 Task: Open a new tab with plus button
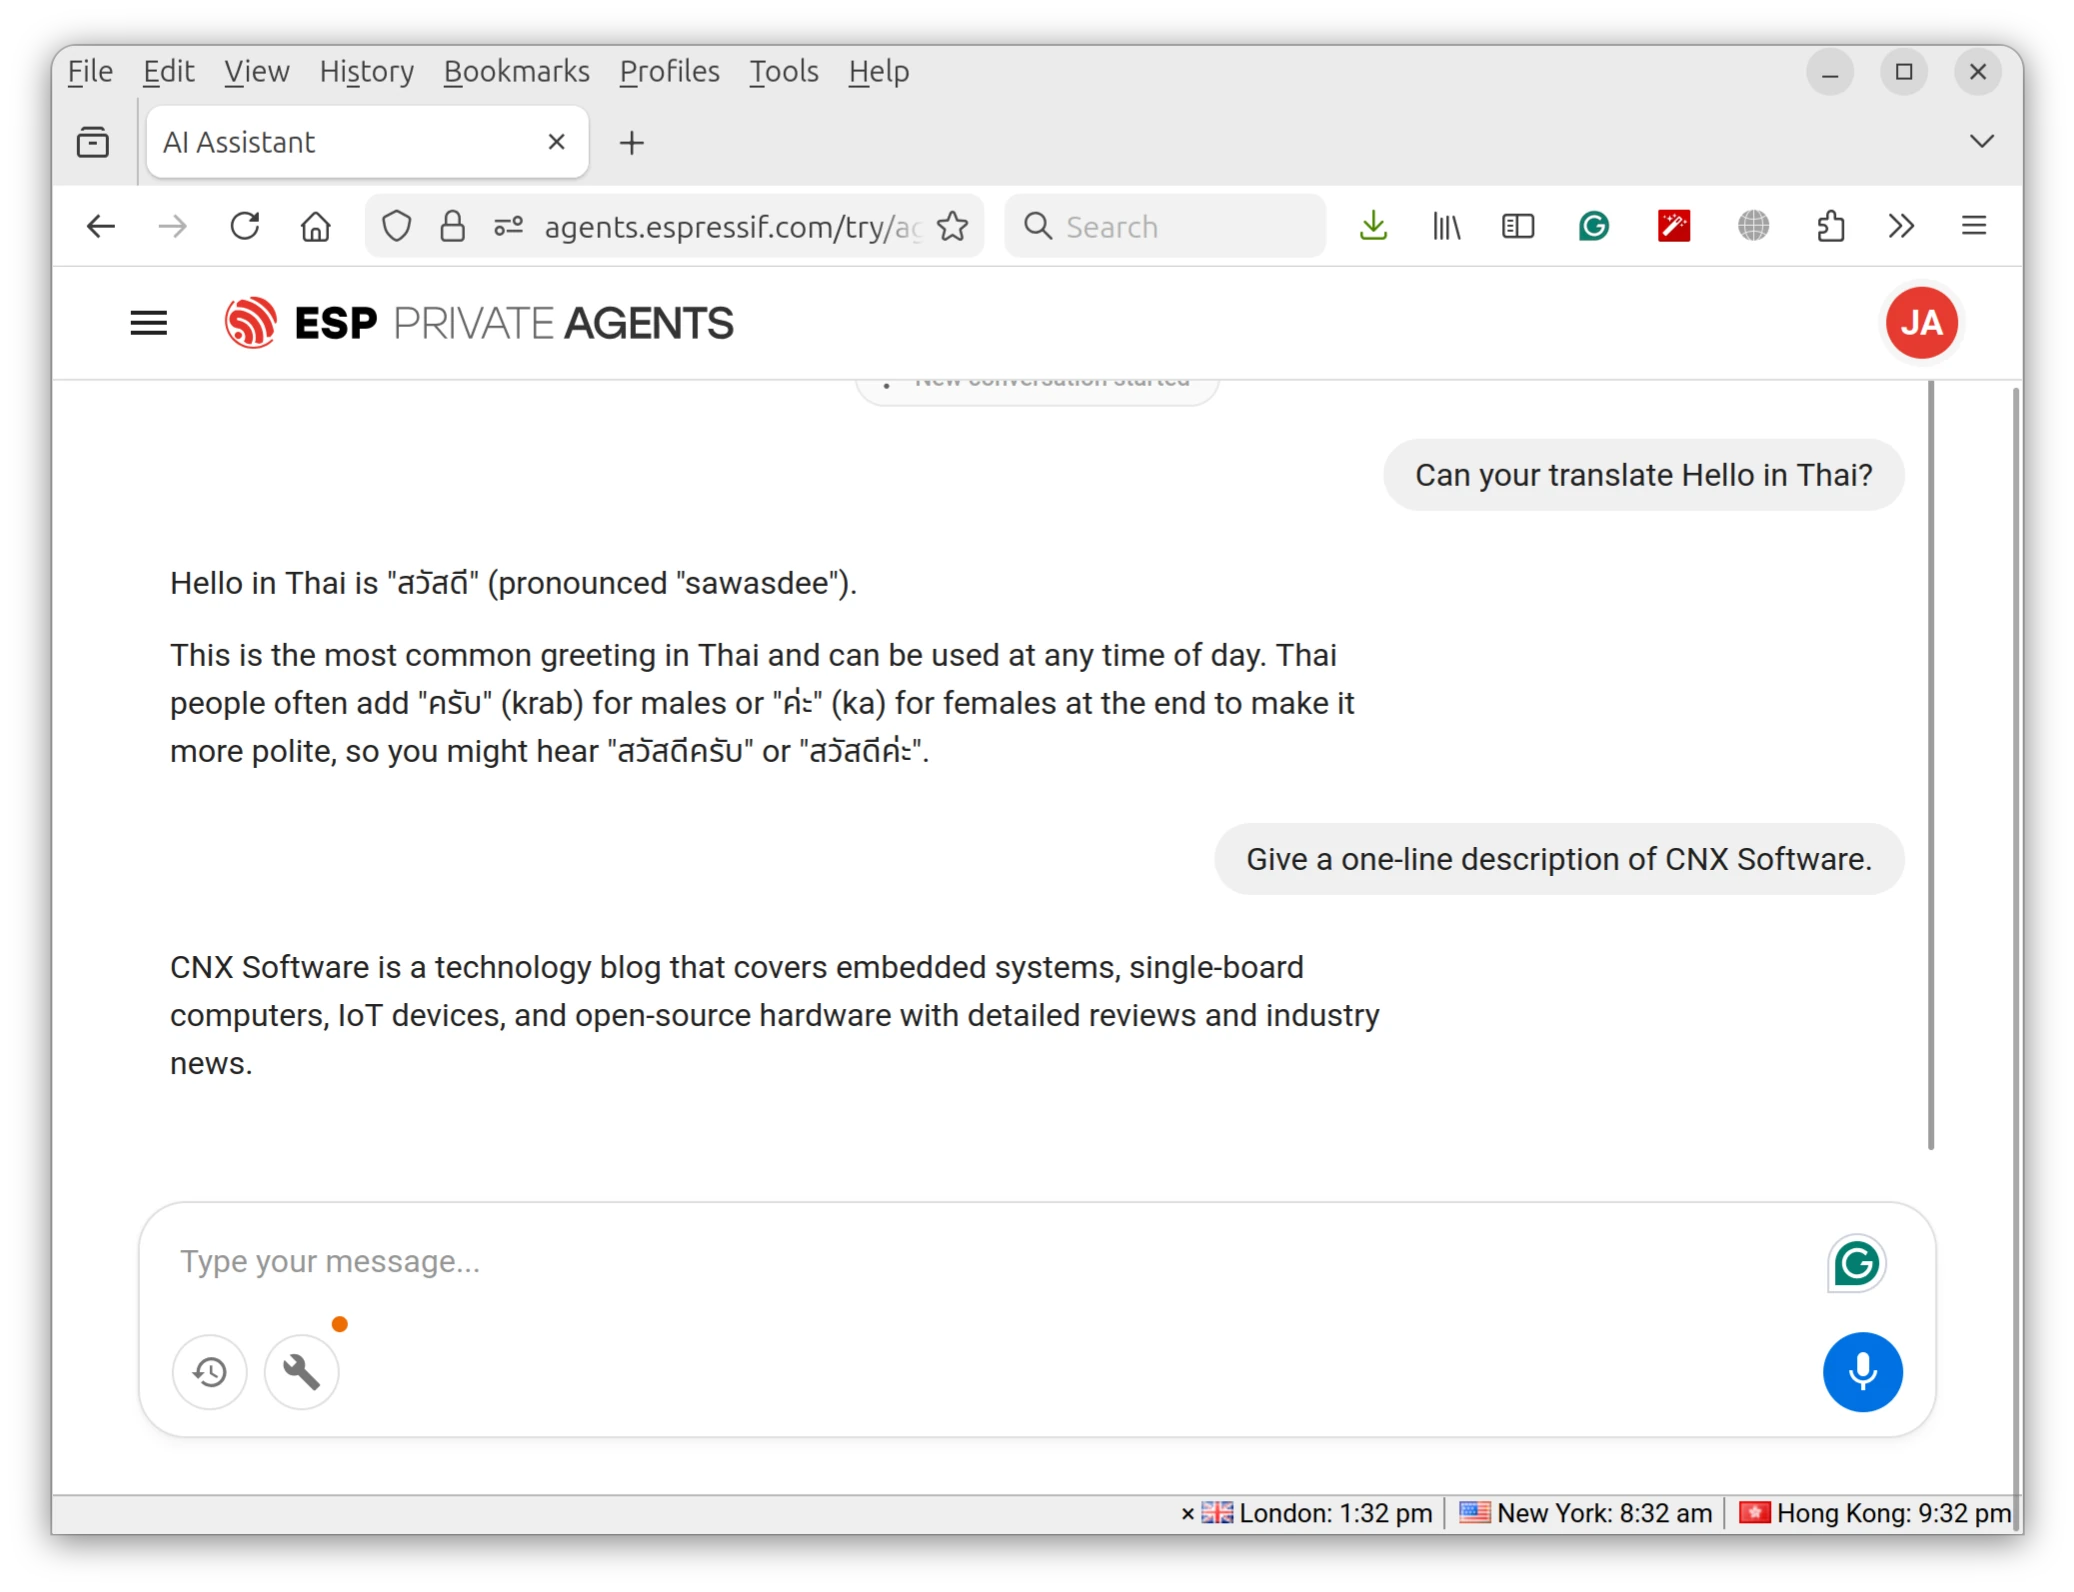632,143
